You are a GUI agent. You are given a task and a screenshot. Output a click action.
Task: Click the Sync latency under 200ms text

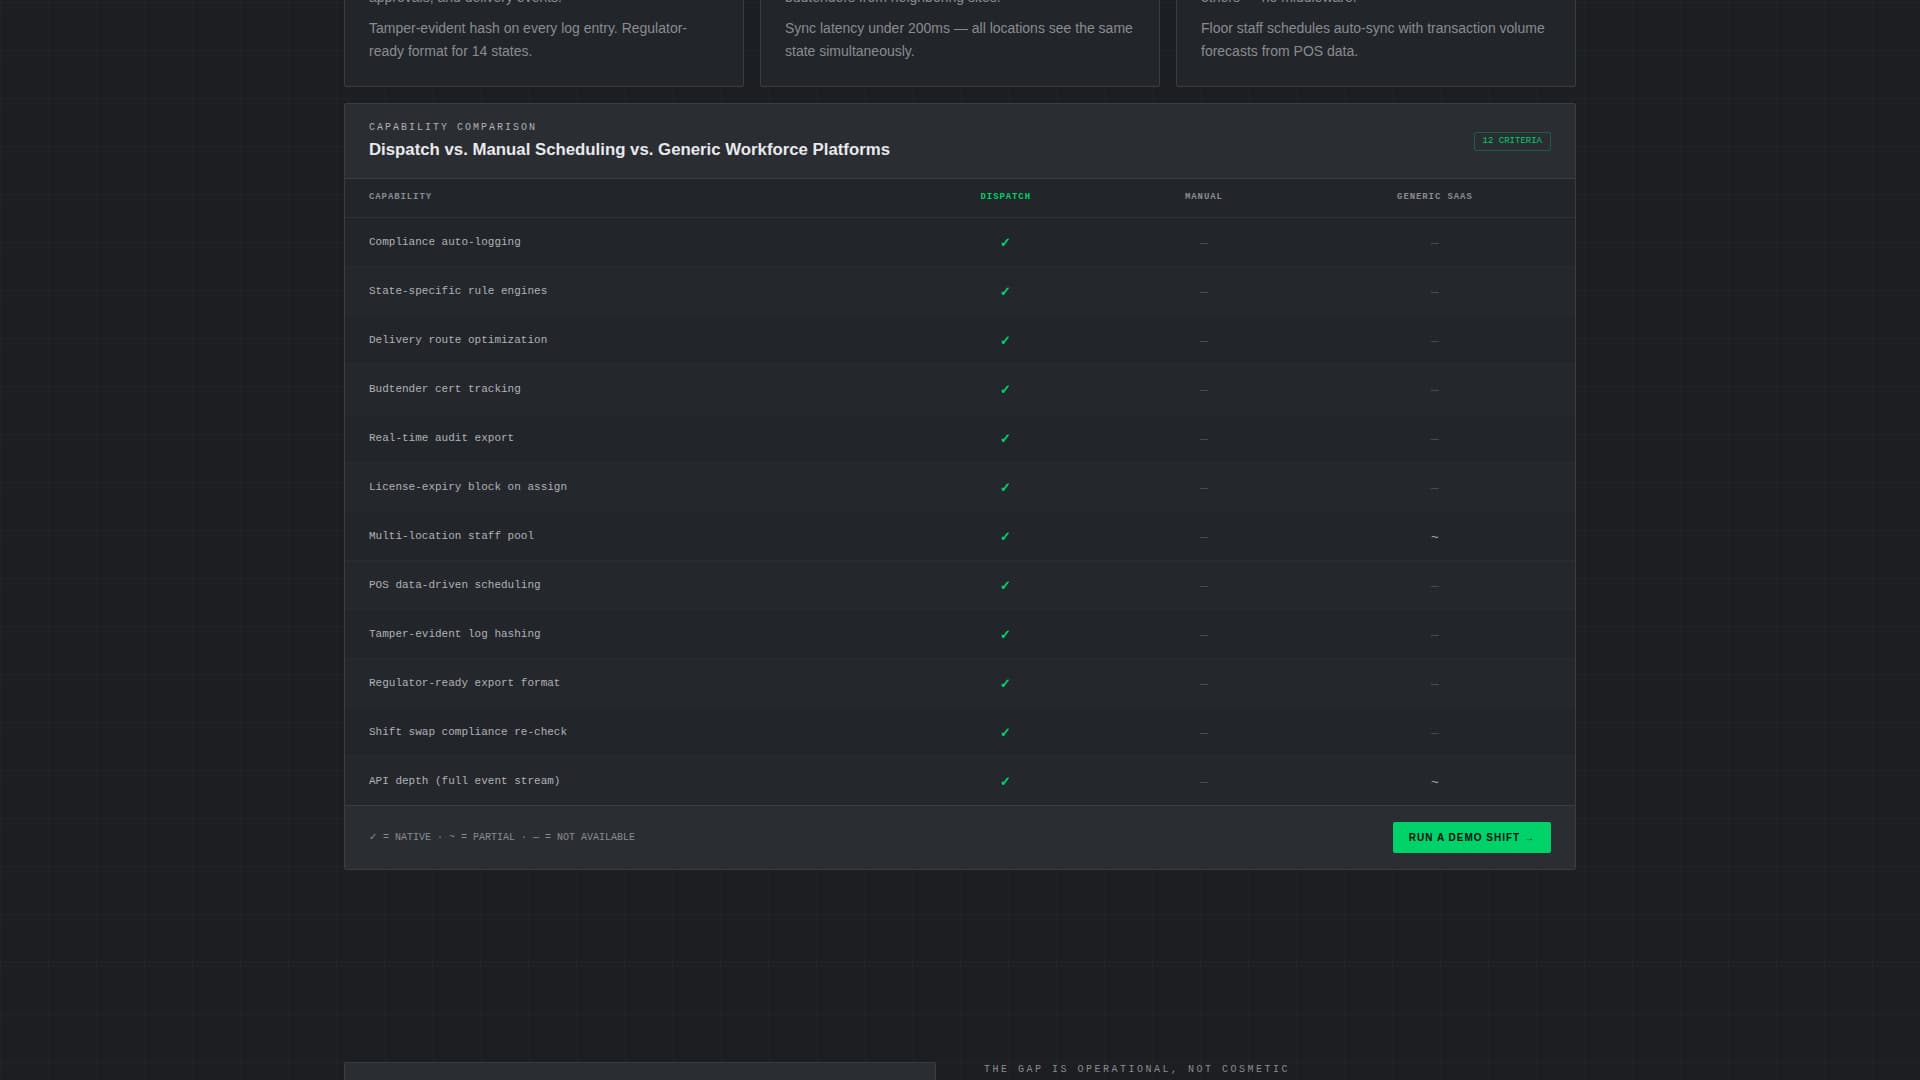(x=958, y=40)
